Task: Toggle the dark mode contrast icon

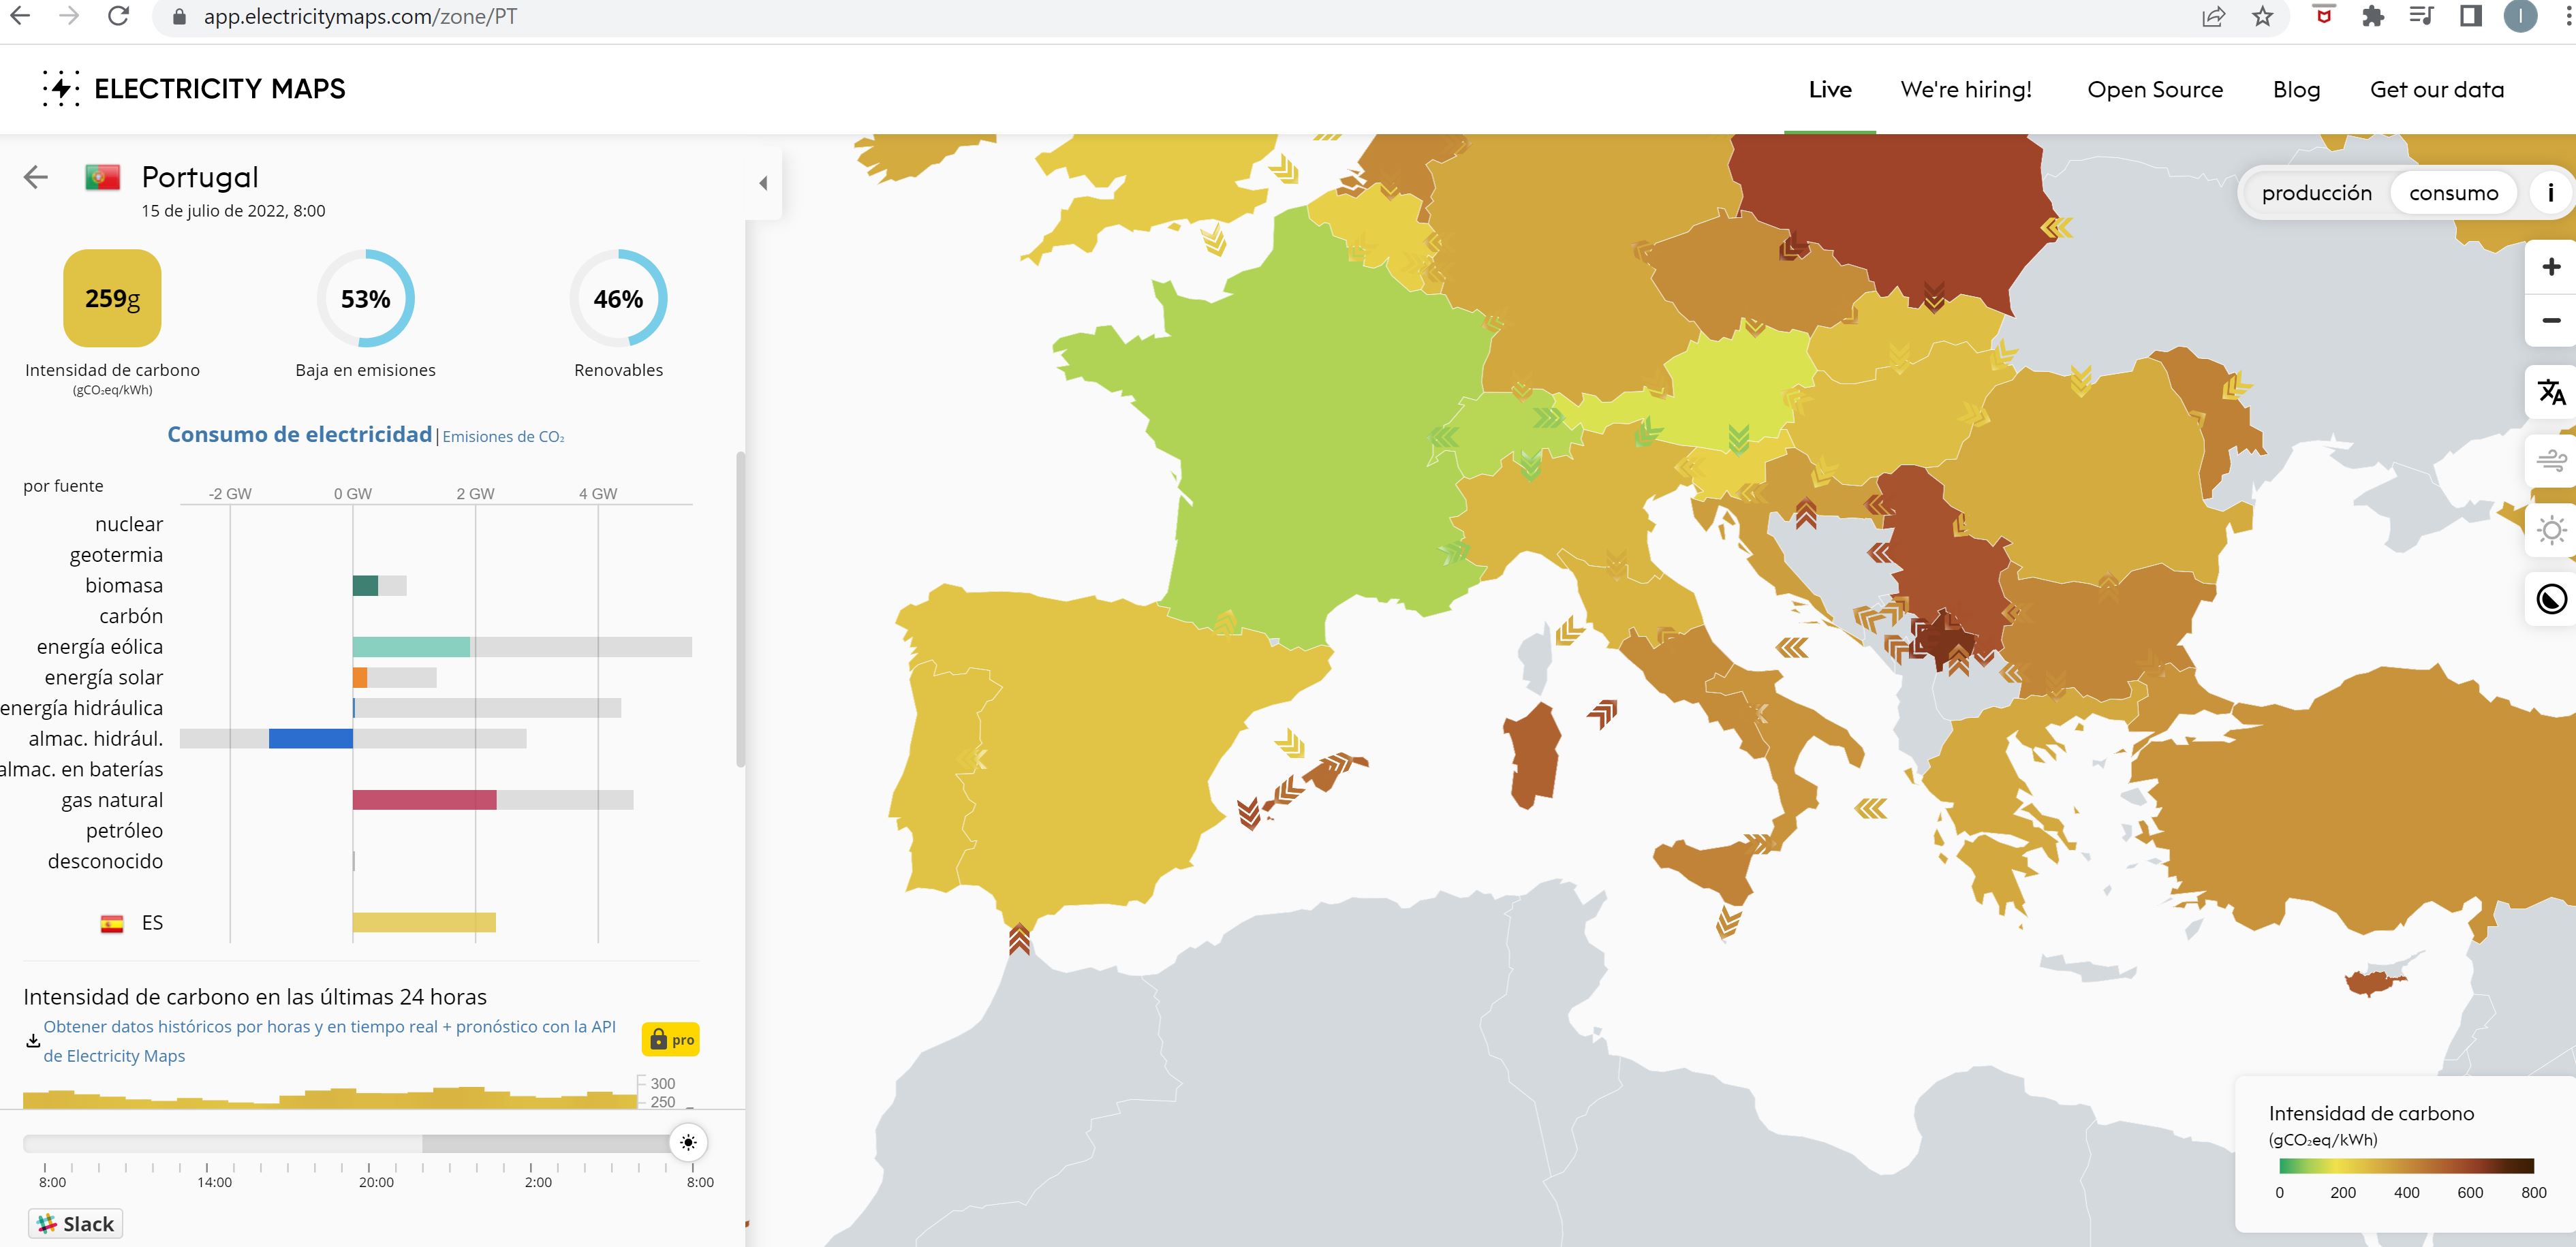Action: pos(2551,599)
